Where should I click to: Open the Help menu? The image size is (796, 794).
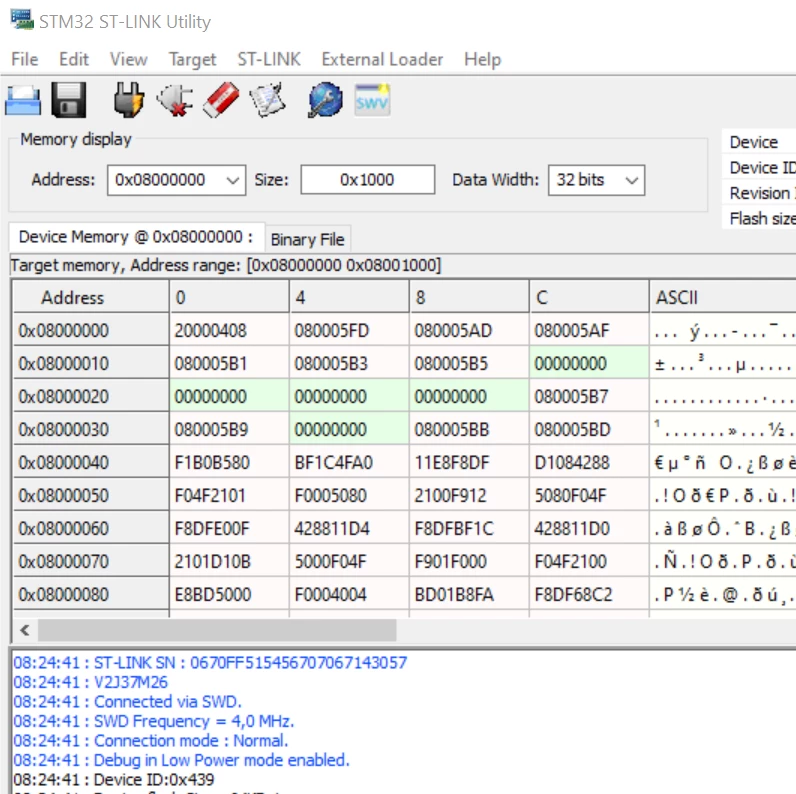pyautogui.click(x=482, y=59)
